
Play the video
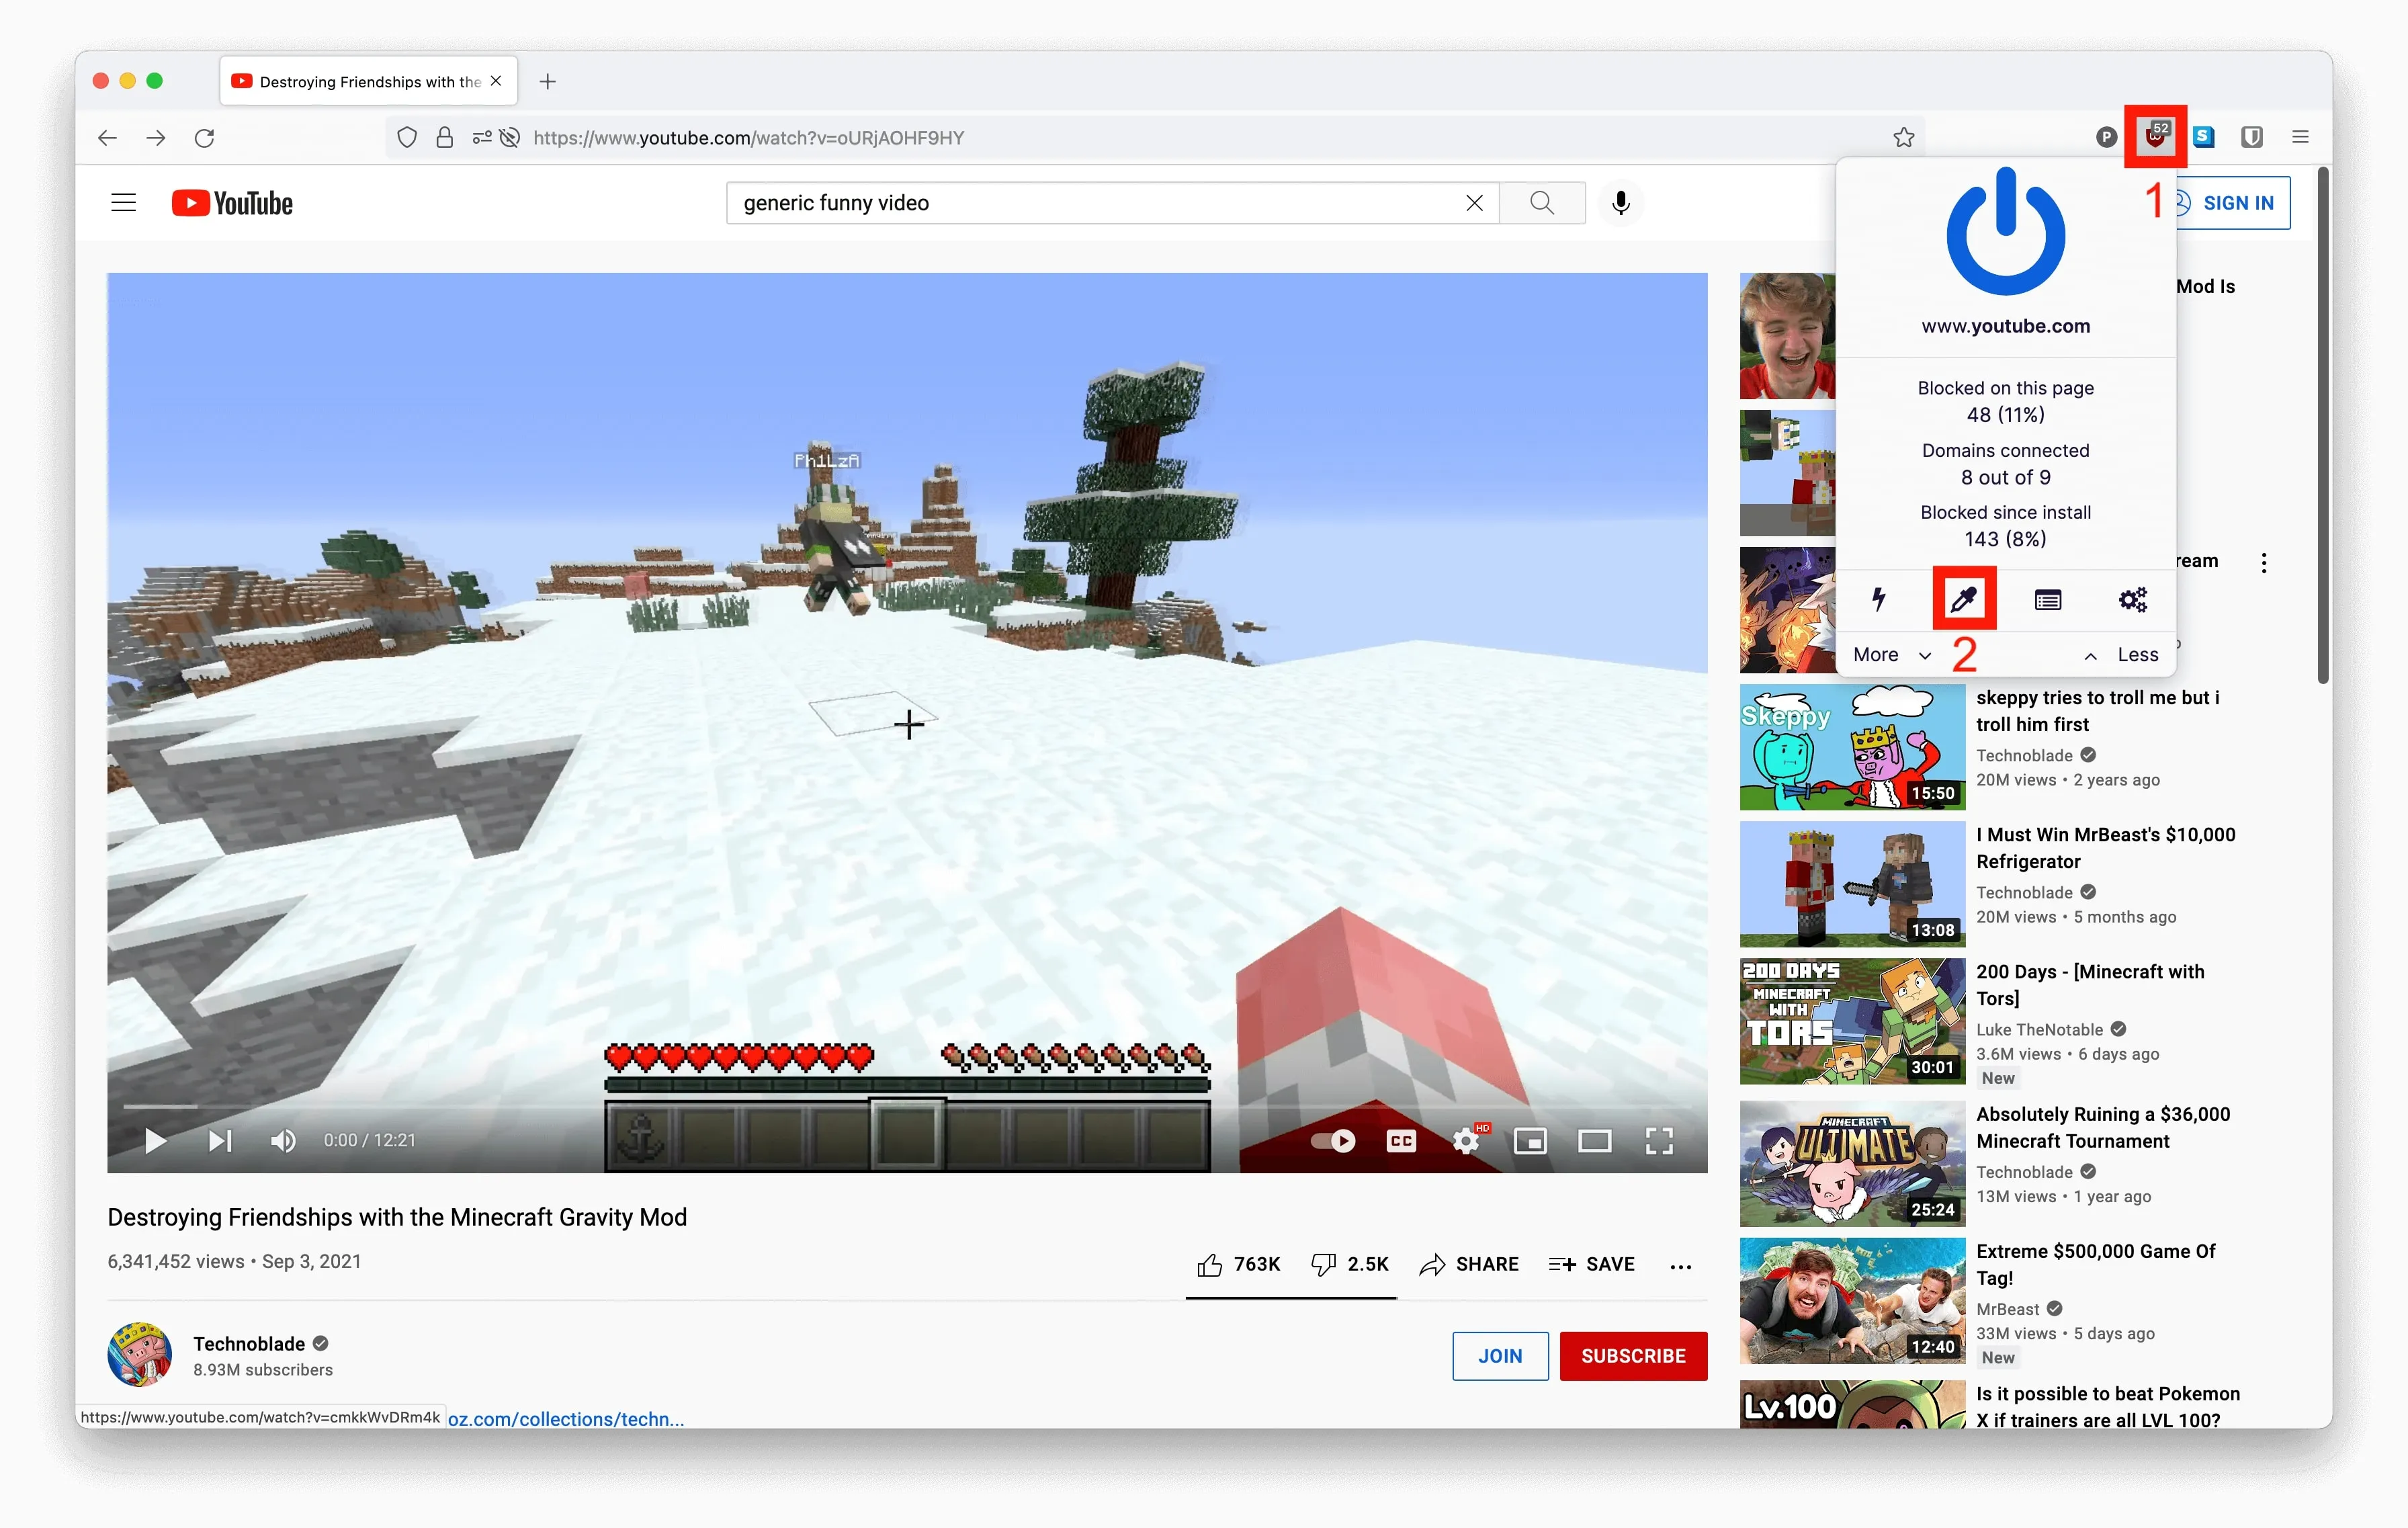click(x=155, y=1140)
